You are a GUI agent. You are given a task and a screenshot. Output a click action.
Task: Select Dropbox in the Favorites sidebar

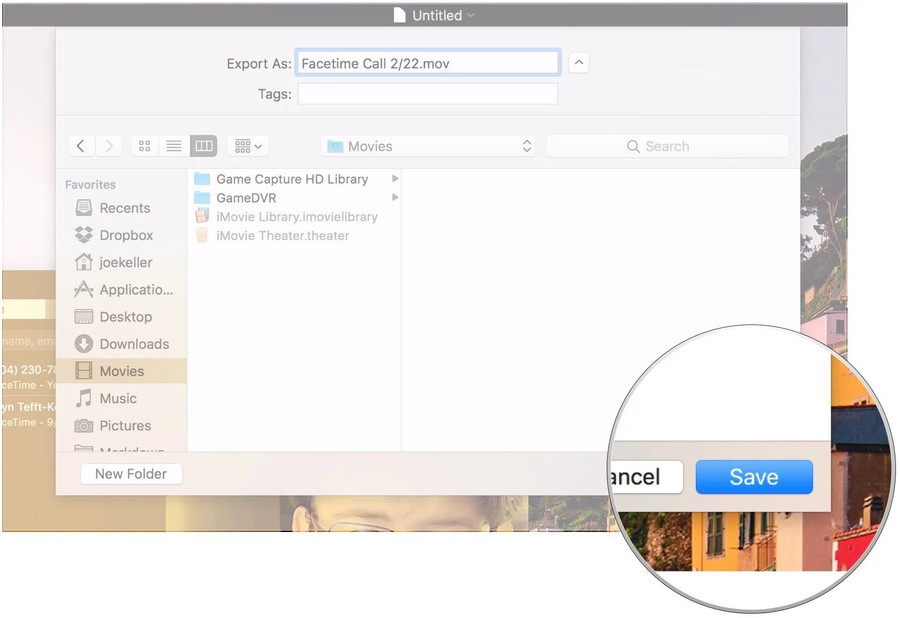point(124,235)
